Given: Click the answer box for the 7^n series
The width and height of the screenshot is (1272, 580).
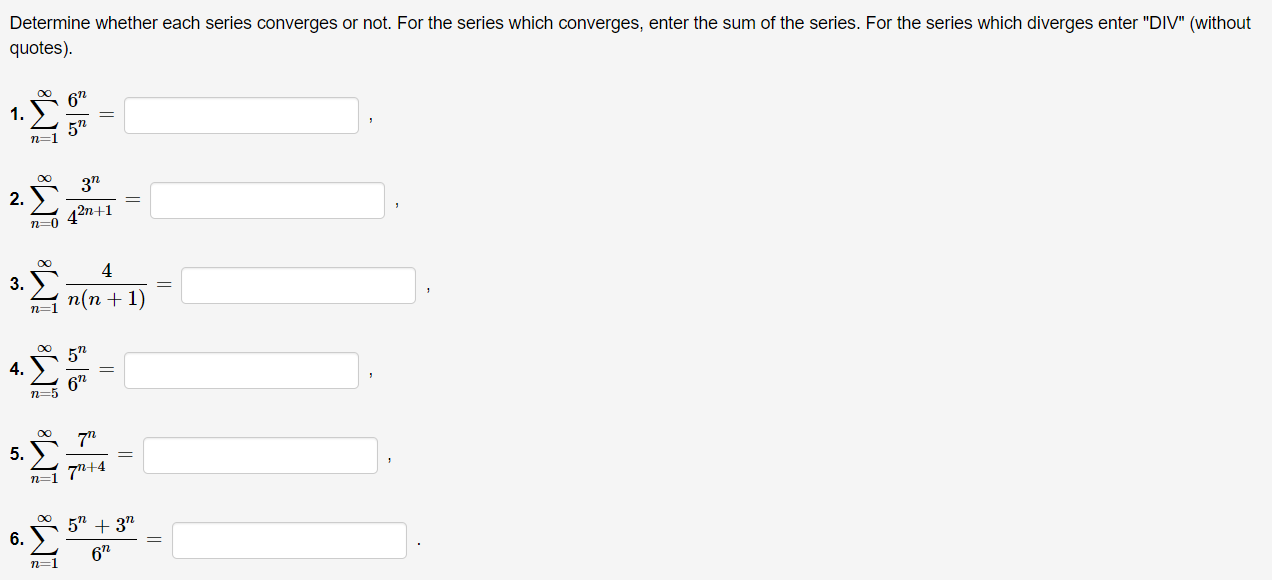Looking at the screenshot, I should click(260, 455).
